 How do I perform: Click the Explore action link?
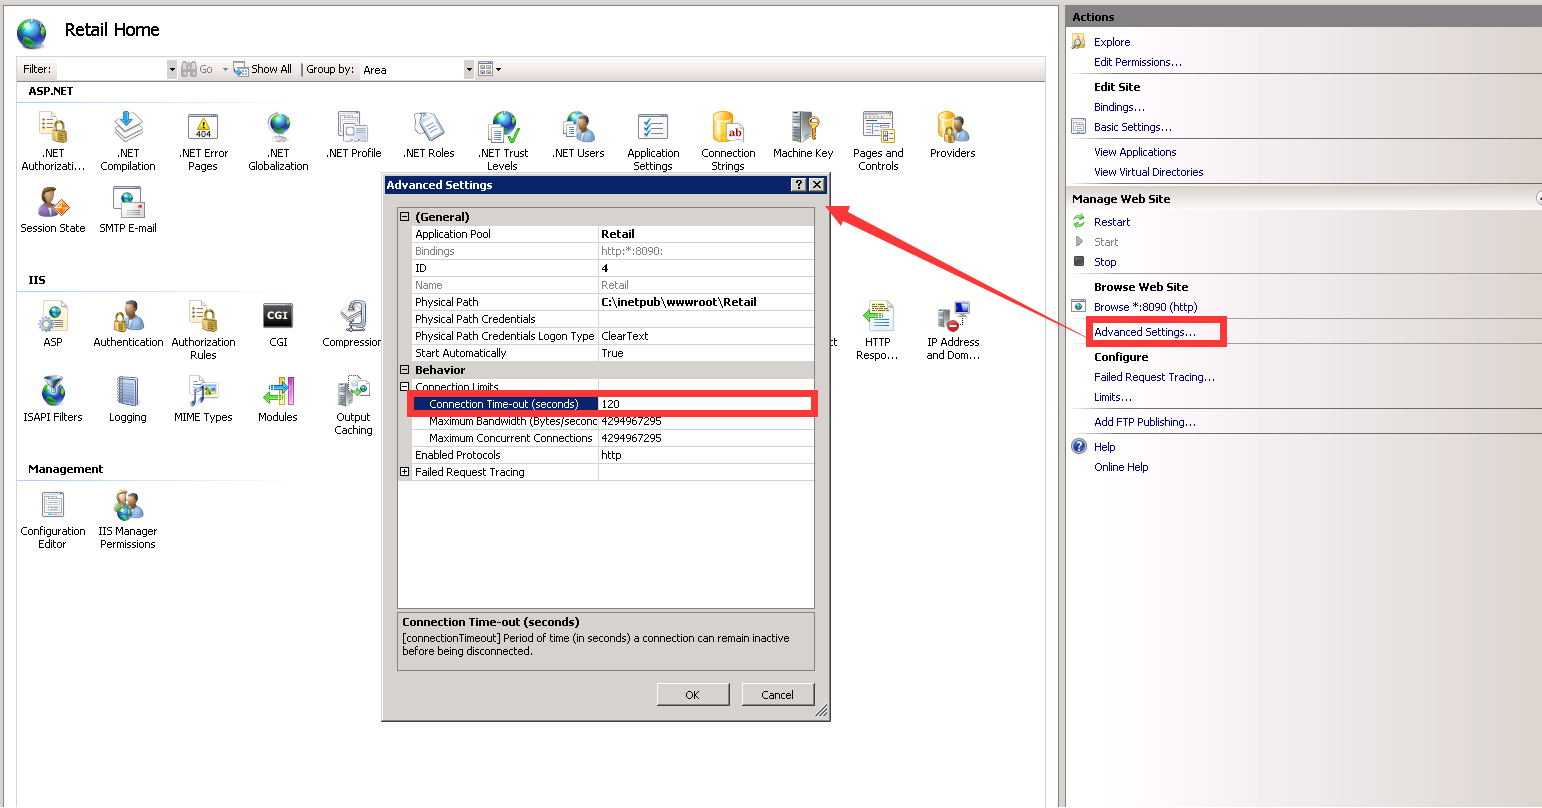pyautogui.click(x=1112, y=42)
